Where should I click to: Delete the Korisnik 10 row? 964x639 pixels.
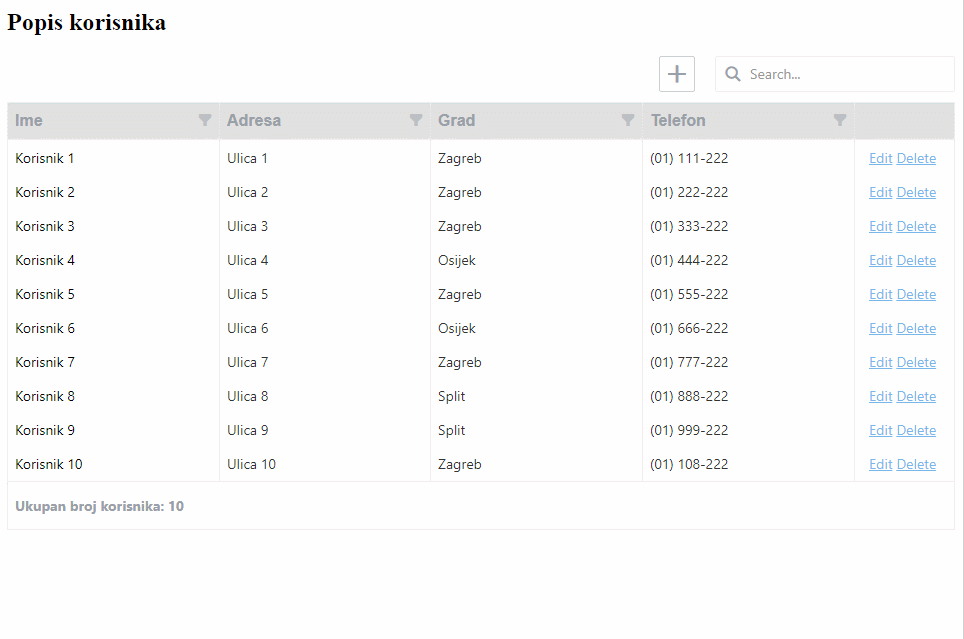point(916,464)
